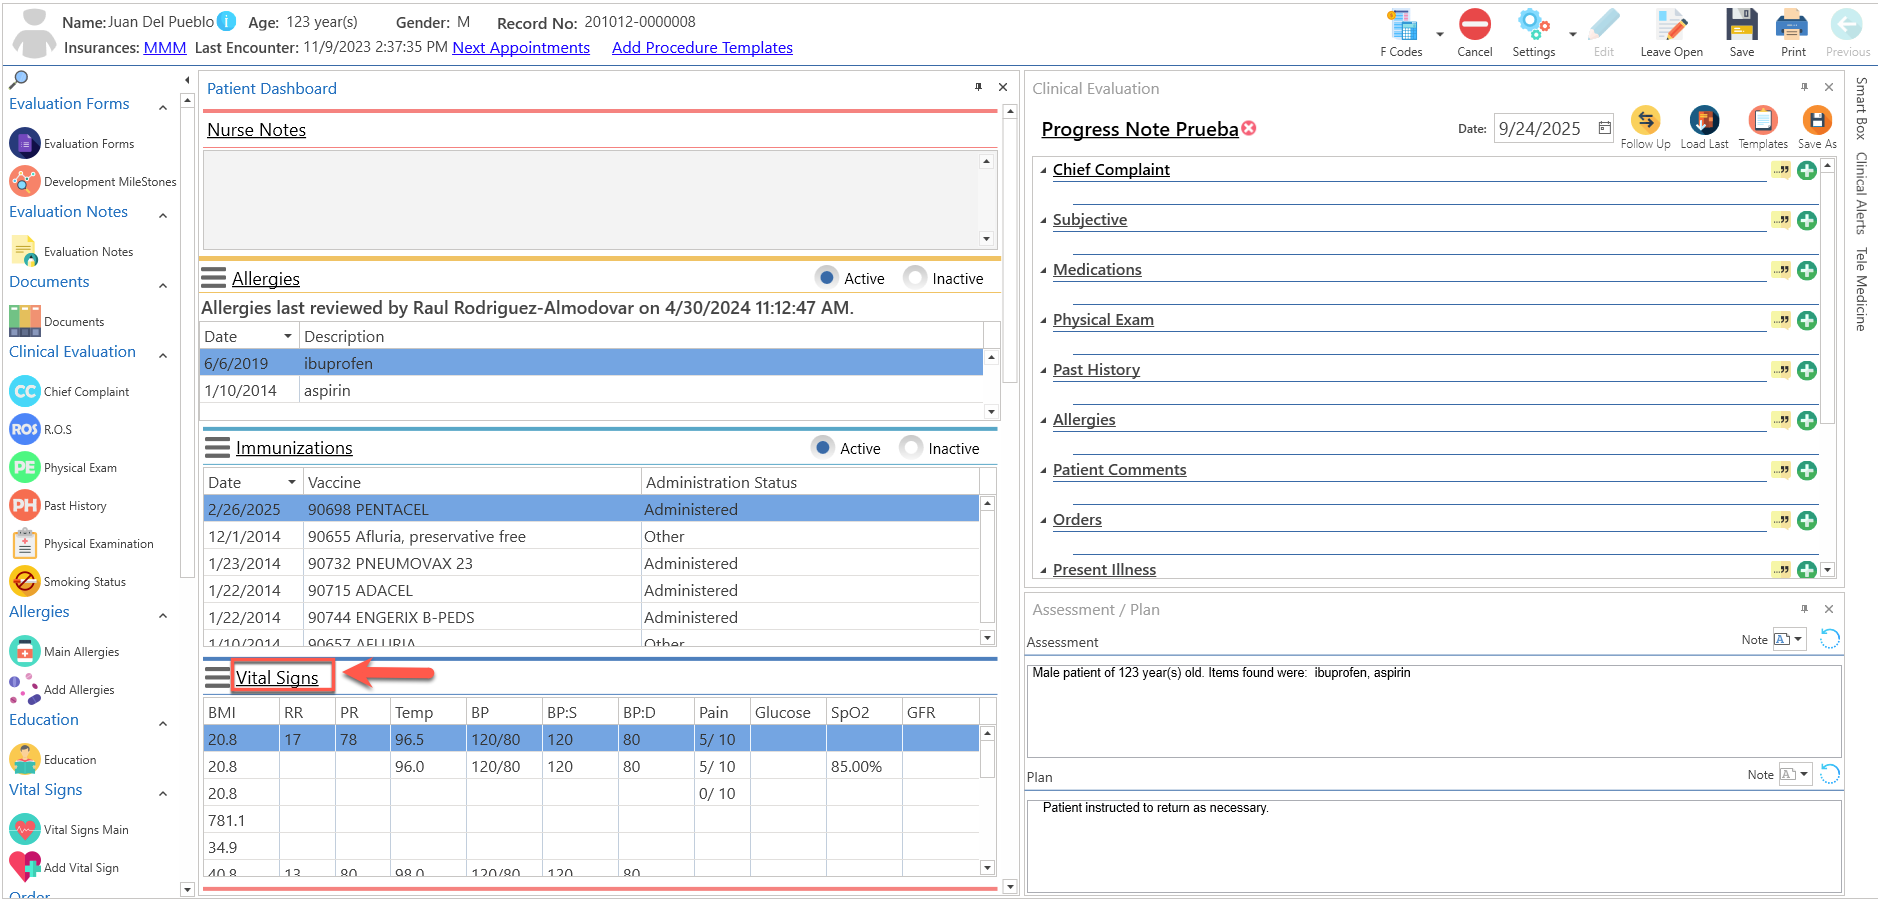This screenshot has height=905, width=1878.
Task: Click the Follow Up icon
Action: pos(1645,121)
